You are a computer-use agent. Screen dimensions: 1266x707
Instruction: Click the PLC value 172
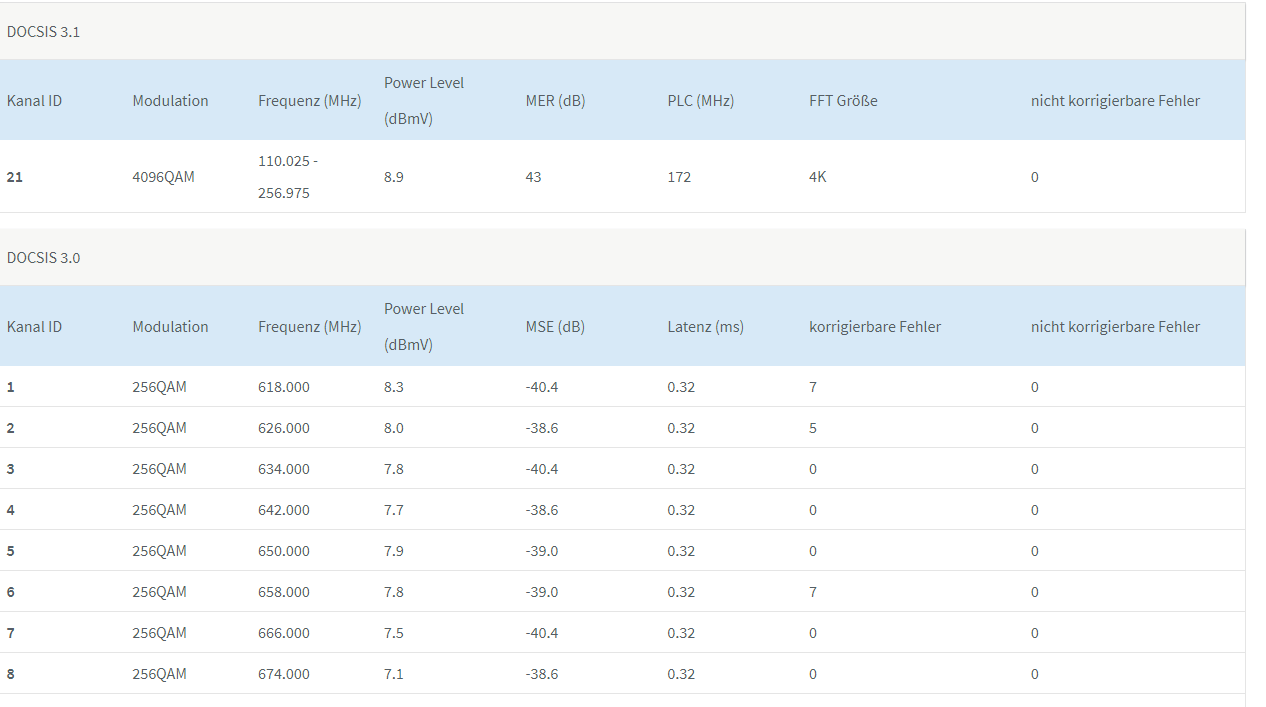(679, 177)
